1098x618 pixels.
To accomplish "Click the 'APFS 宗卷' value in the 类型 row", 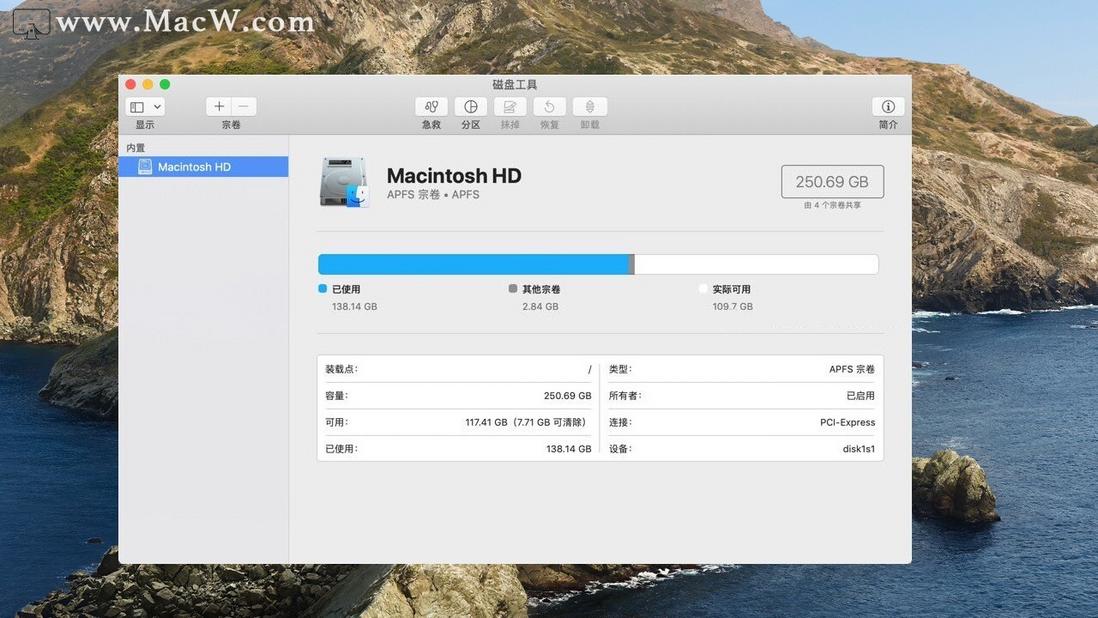I will pos(852,369).
